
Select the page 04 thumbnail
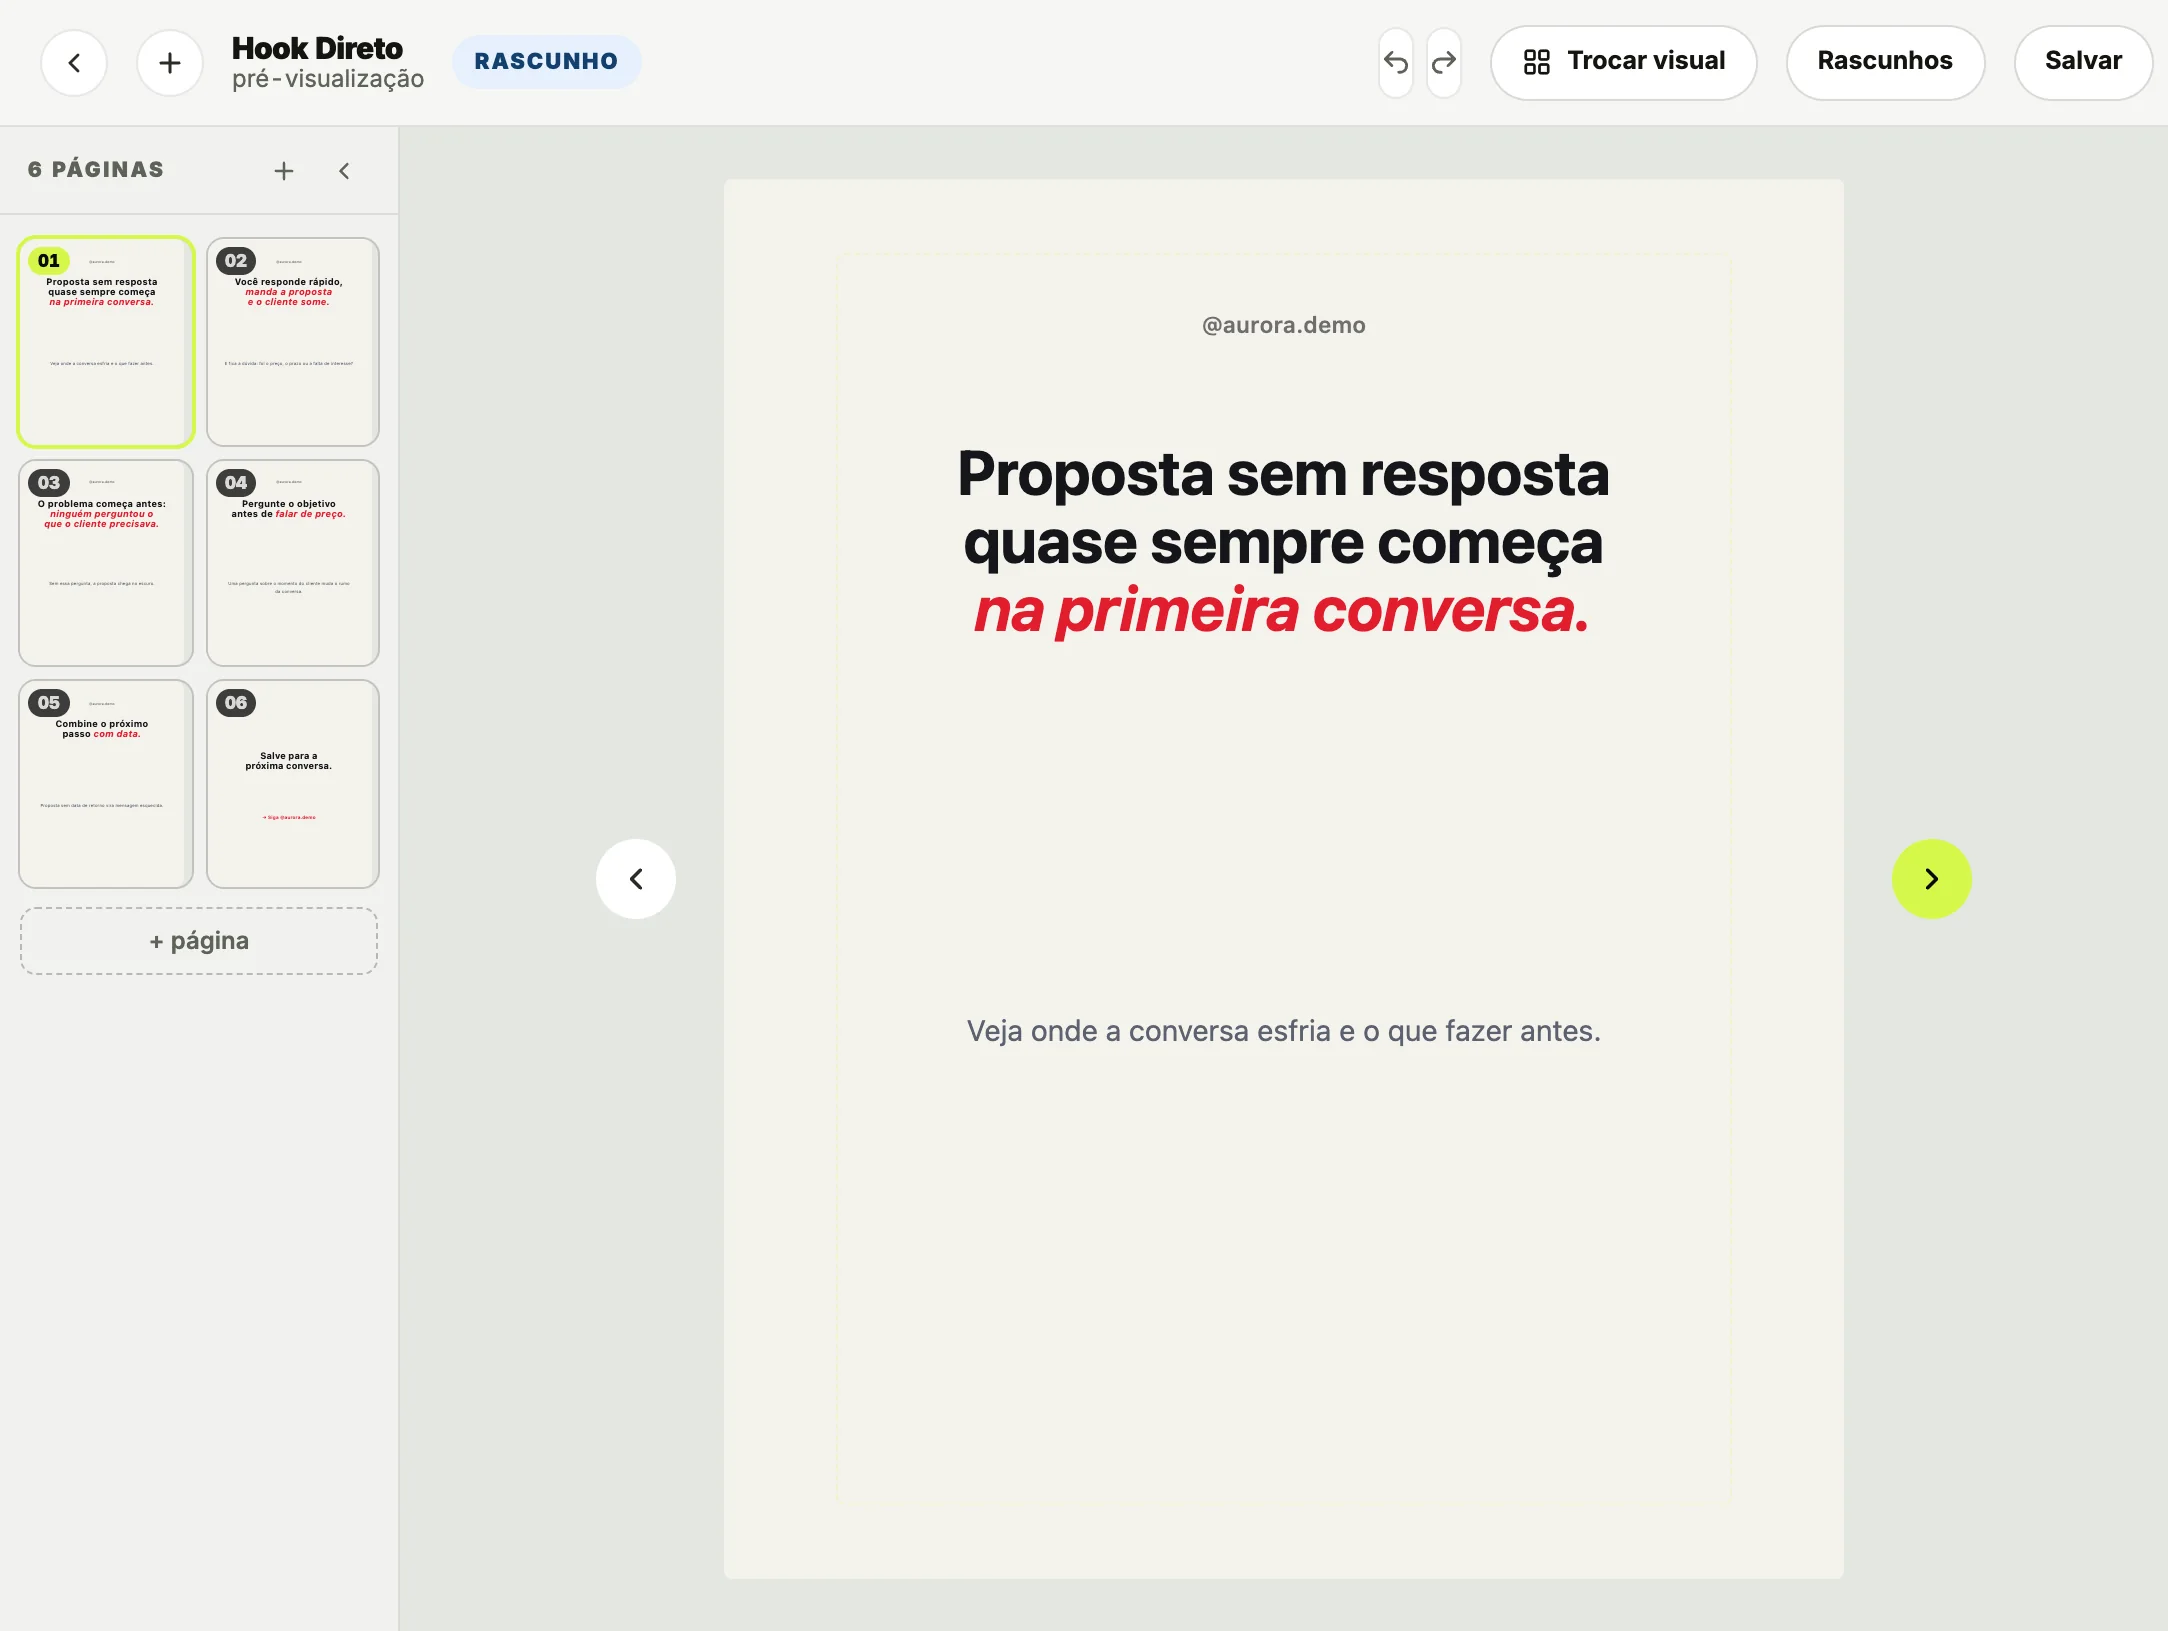tap(293, 563)
